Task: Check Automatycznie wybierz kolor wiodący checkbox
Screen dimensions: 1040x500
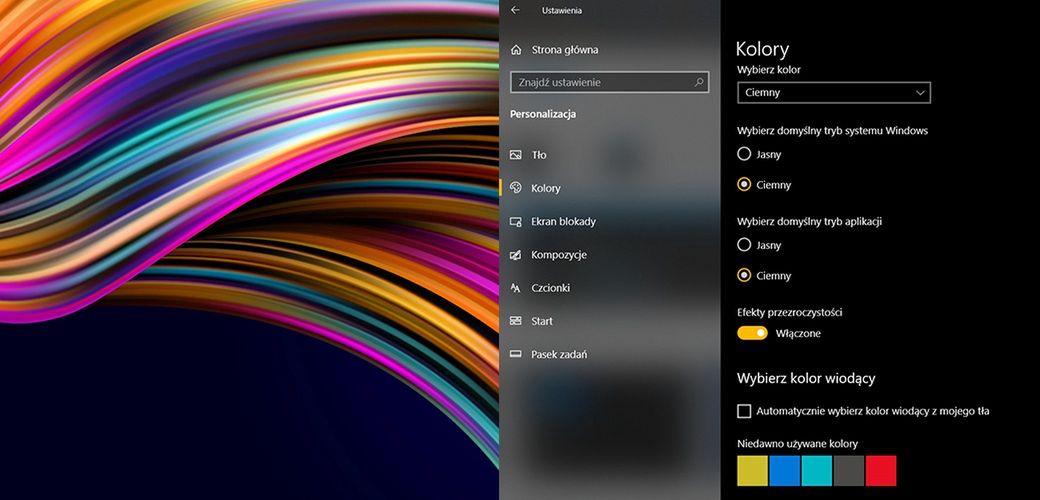Action: [x=744, y=411]
